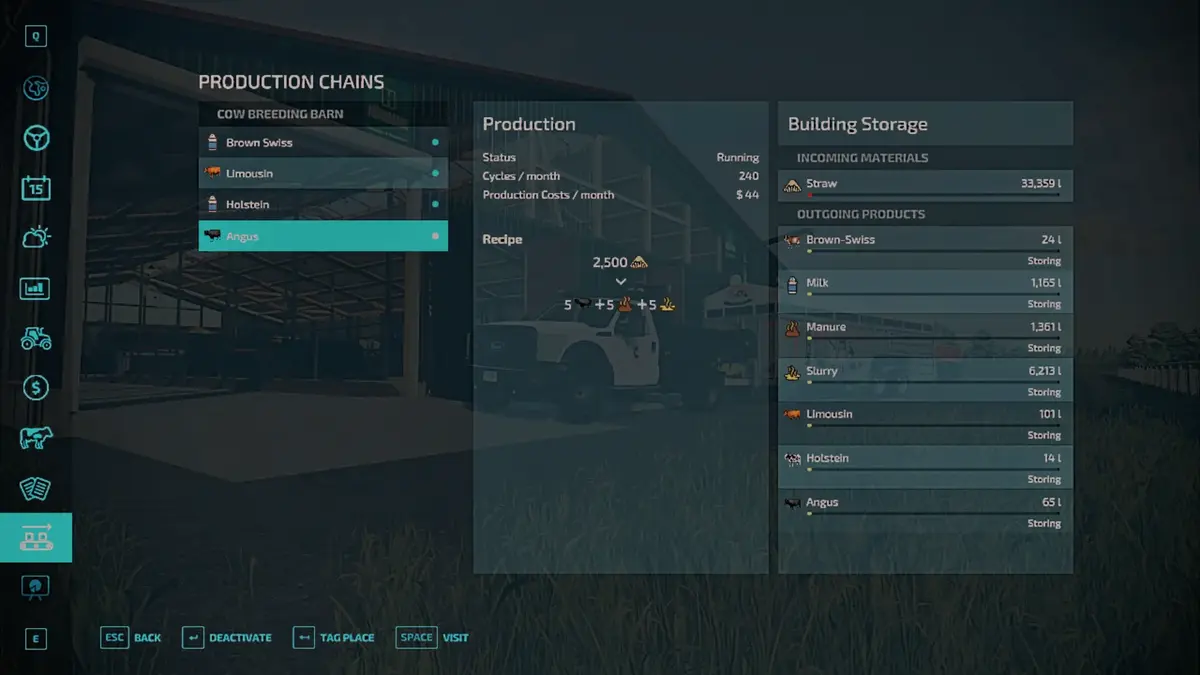Change Milk output mode from Storing
The image size is (1200, 675).
coord(1044,304)
